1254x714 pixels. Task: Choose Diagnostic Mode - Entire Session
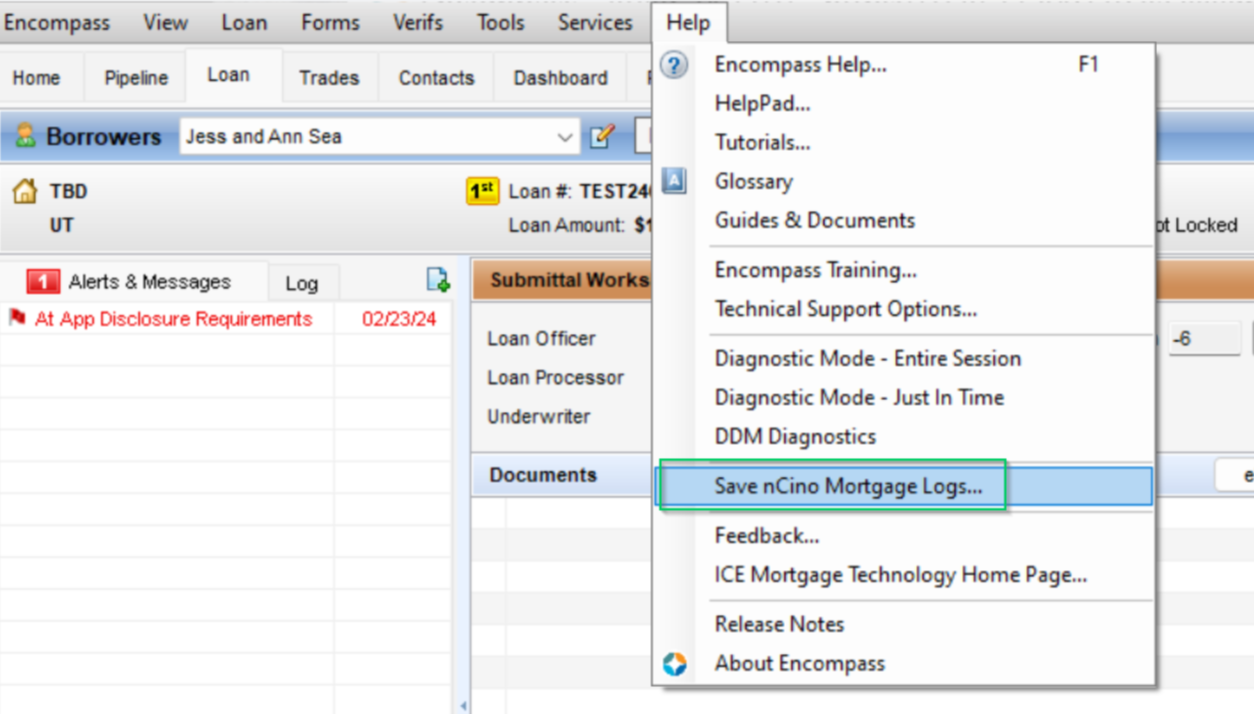pyautogui.click(x=903, y=358)
